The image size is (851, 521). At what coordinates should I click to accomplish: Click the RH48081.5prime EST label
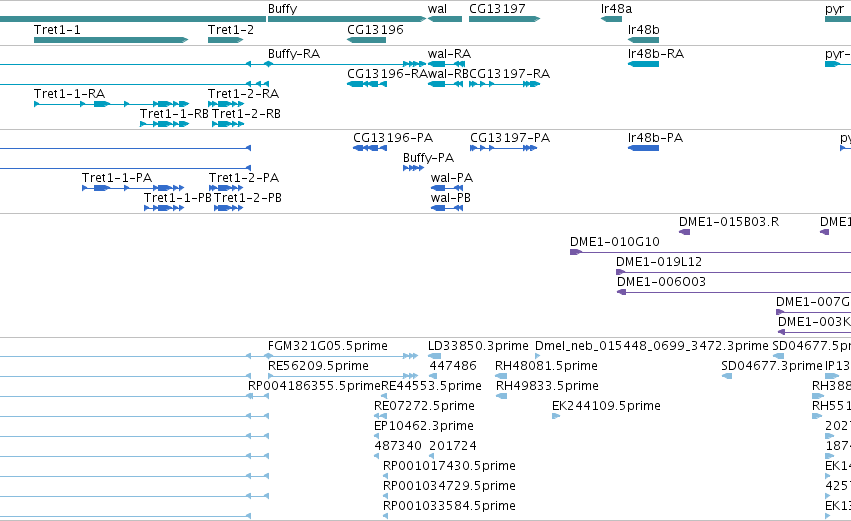pyautogui.click(x=546, y=366)
